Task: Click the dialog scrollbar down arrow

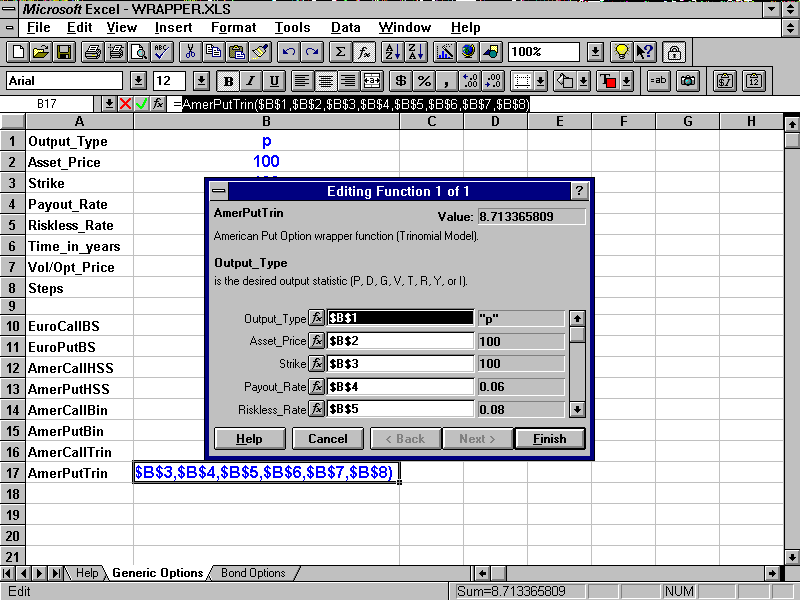Action: click(x=578, y=408)
